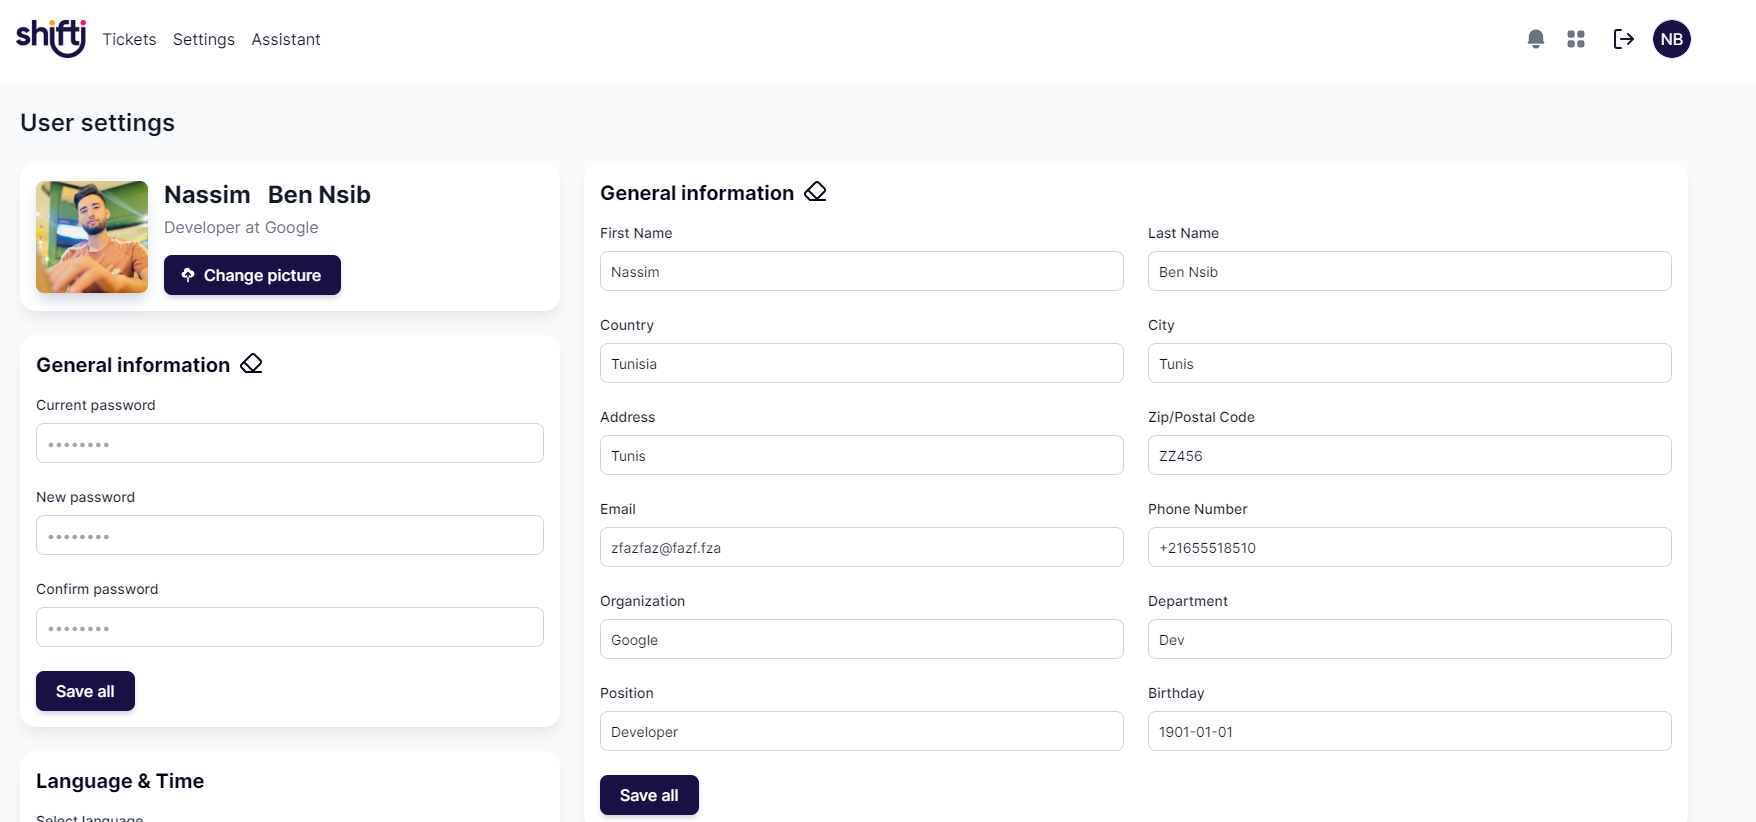Screen dimensions: 1756x822
Task: Click the Address field
Action: (862, 455)
